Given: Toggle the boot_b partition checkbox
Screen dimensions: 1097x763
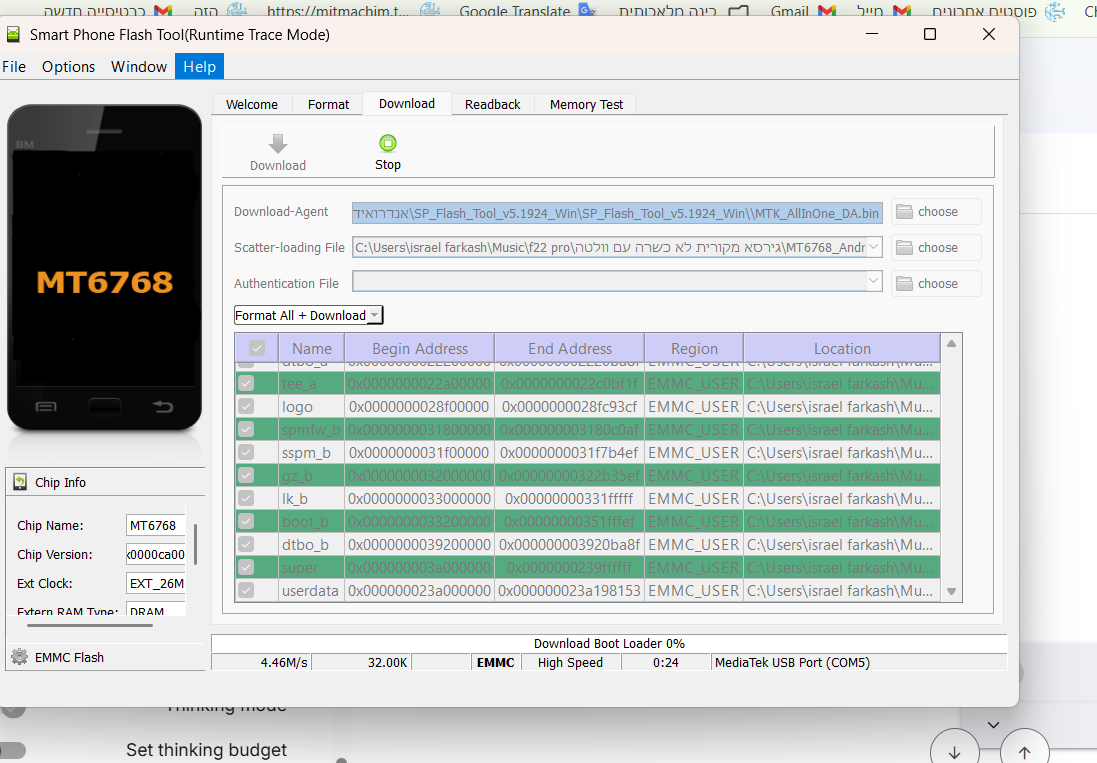Looking at the screenshot, I should [246, 522].
